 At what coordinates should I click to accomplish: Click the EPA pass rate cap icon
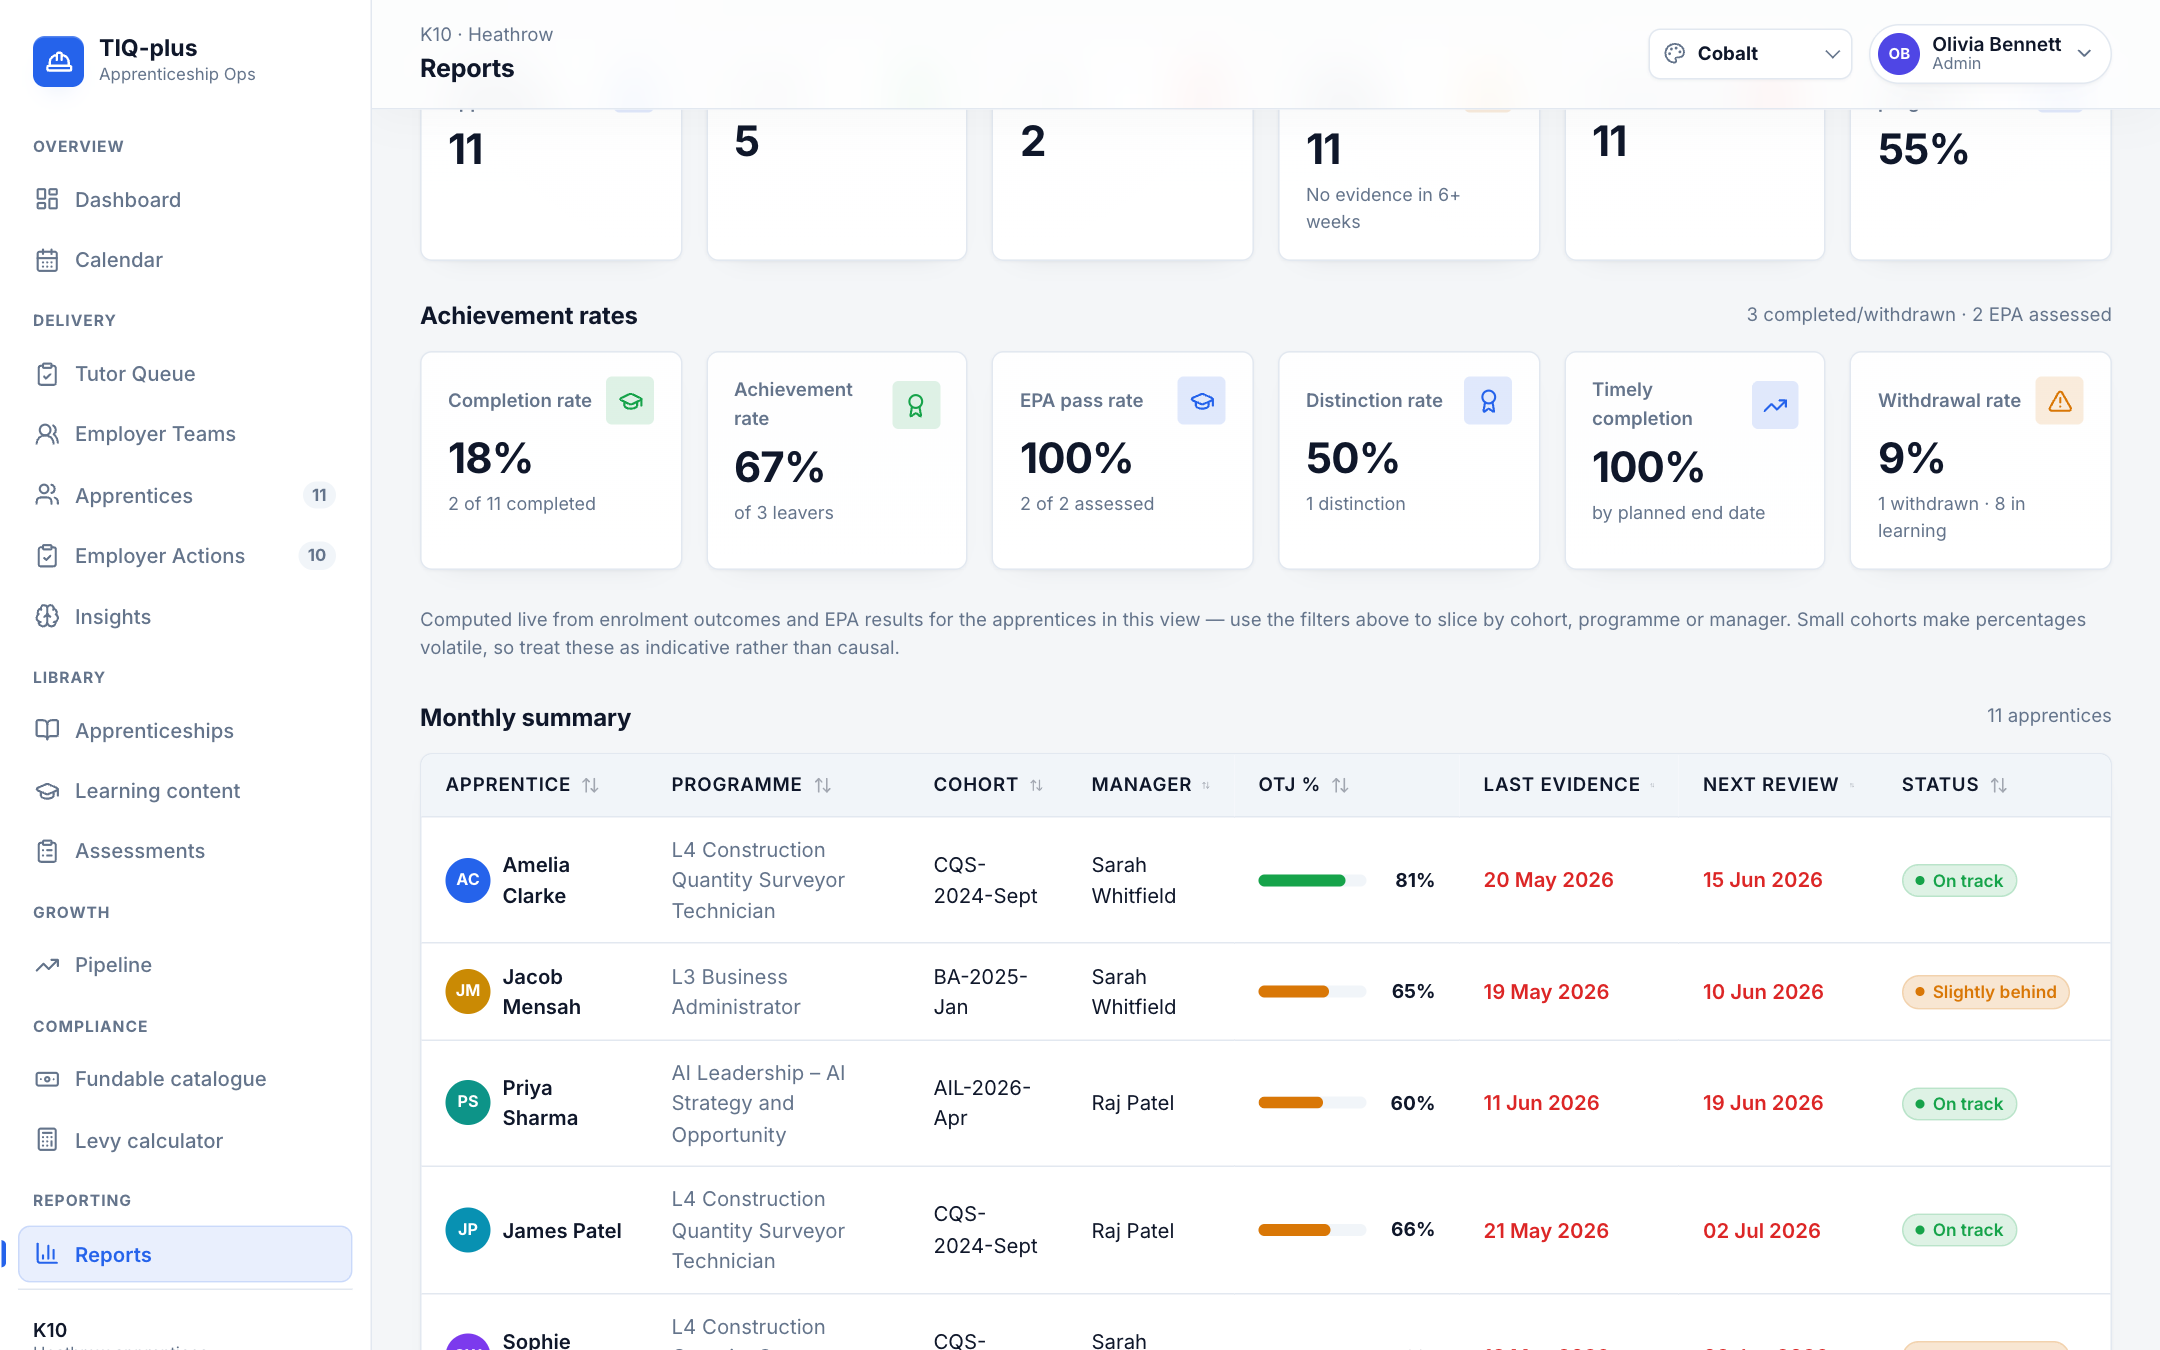(x=1202, y=401)
